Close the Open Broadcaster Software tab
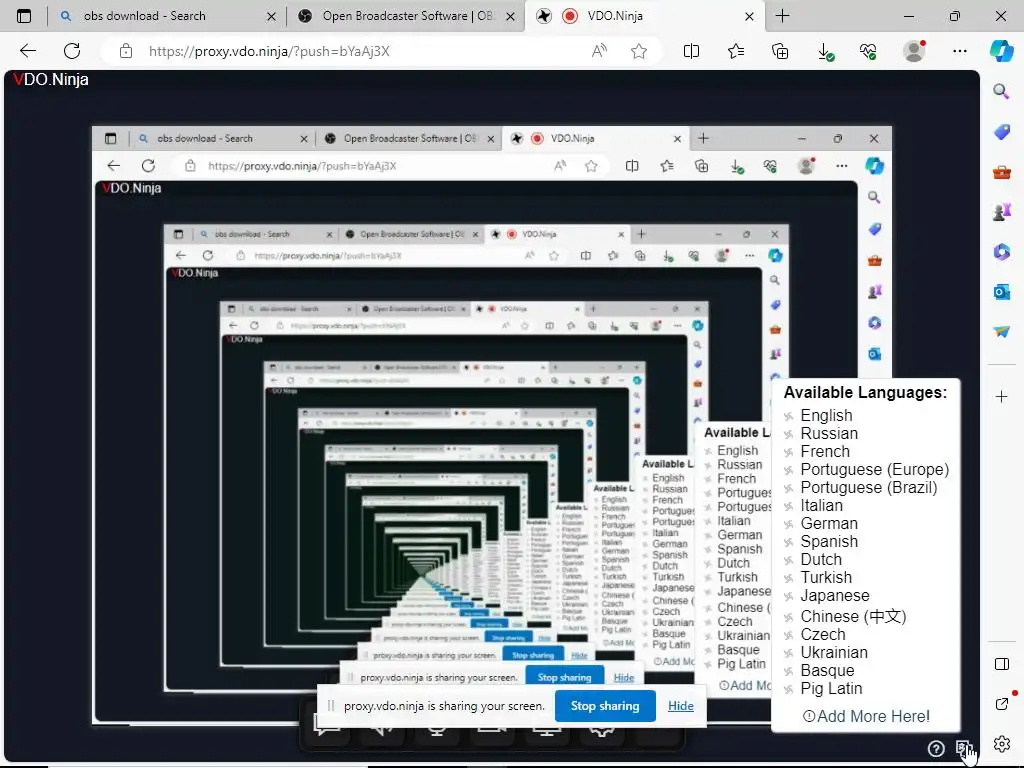Screen dimensions: 1024x768 (x=511, y=16)
